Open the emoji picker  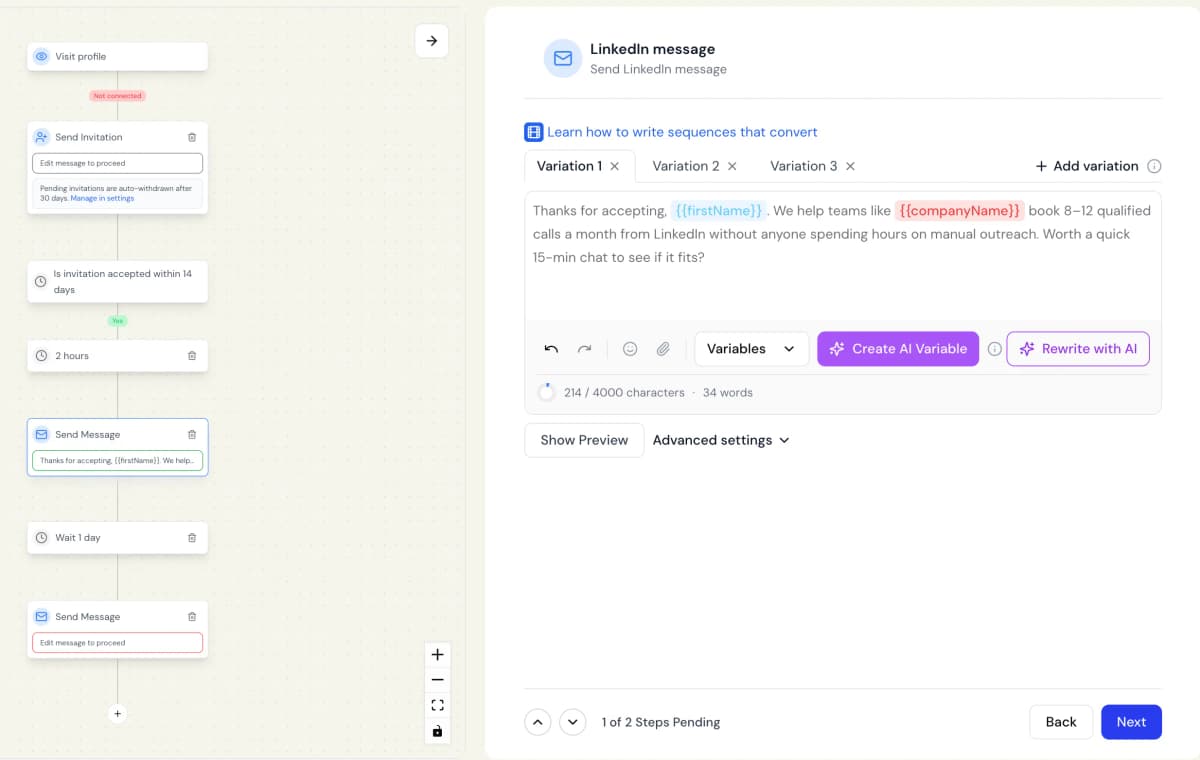(630, 349)
